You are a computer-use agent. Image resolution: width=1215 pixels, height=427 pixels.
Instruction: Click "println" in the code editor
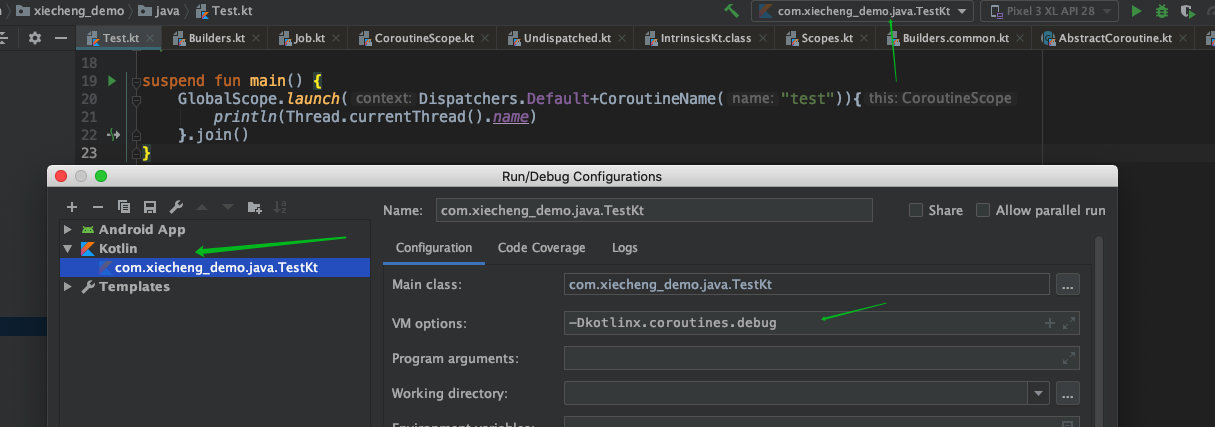(245, 117)
